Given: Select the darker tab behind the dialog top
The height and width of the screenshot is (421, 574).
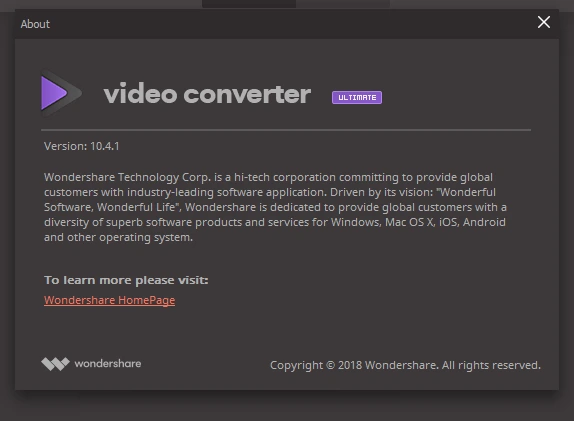Looking at the screenshot, I should [249, 4].
